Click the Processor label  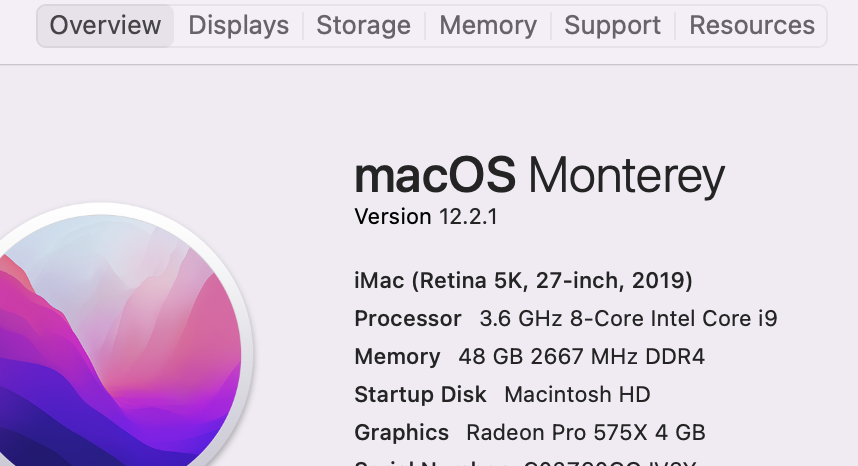point(408,319)
